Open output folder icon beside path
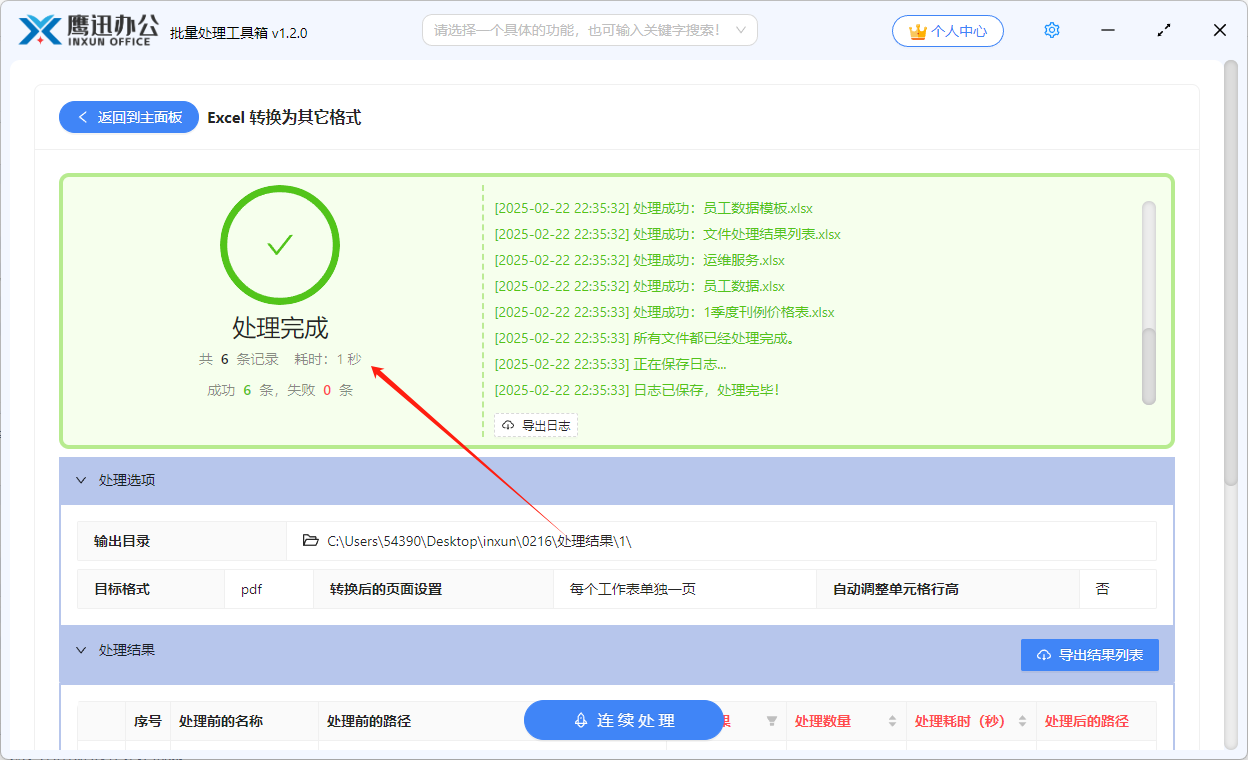The height and width of the screenshot is (760, 1248). tap(311, 541)
